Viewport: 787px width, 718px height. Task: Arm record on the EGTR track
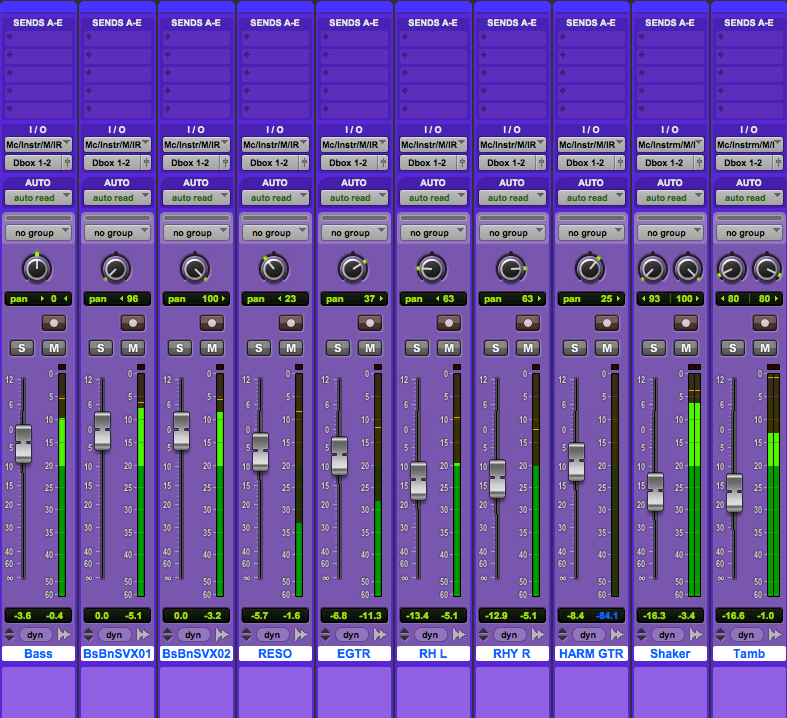point(370,323)
